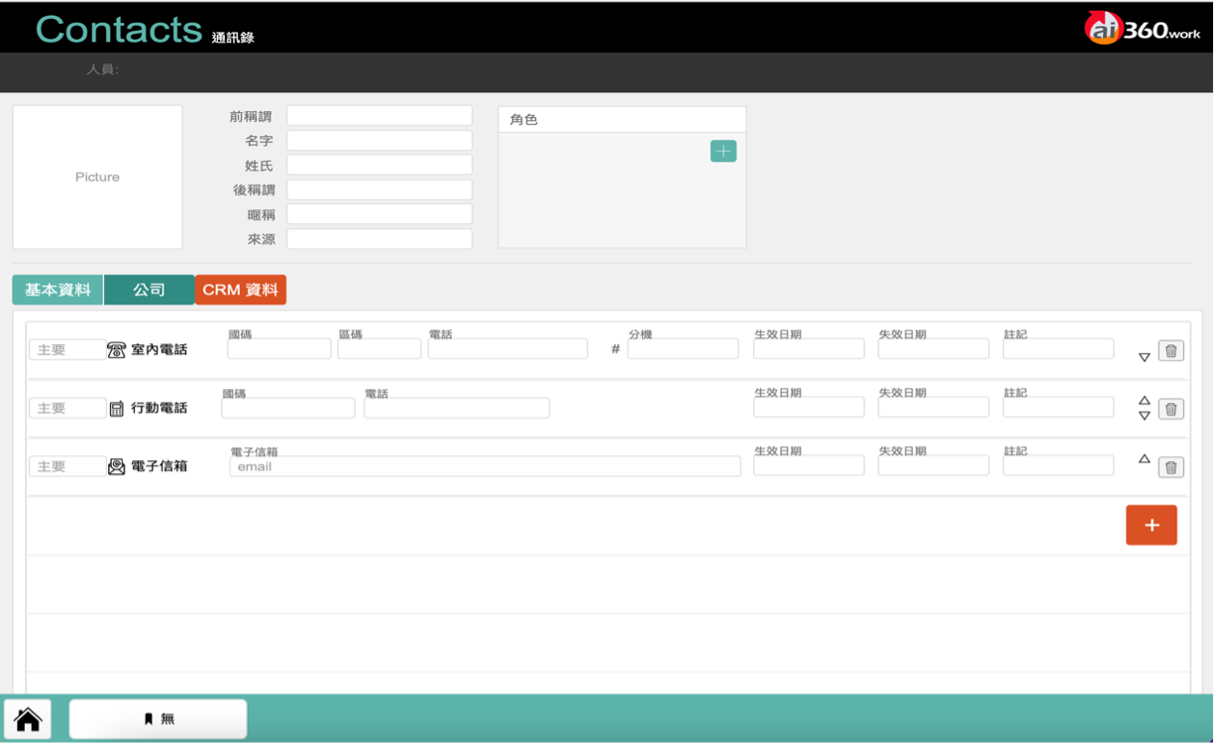
Task: Move 行動電話 row up with arrow
Action: 1144,401
